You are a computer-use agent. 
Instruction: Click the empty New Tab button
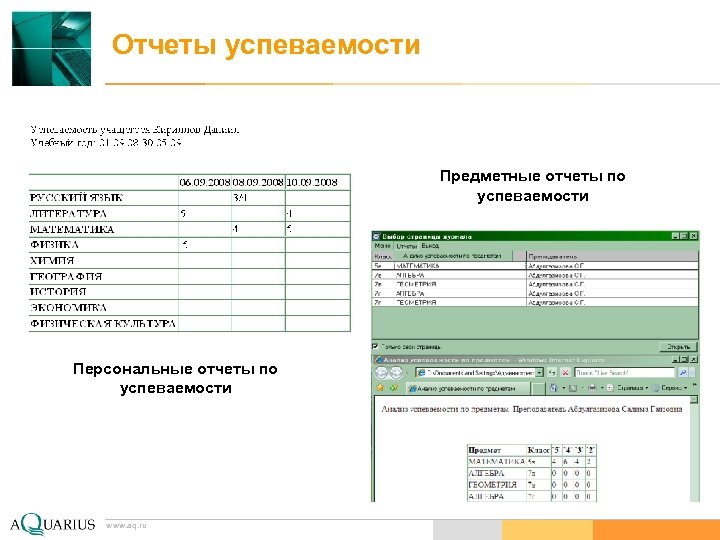point(537,388)
